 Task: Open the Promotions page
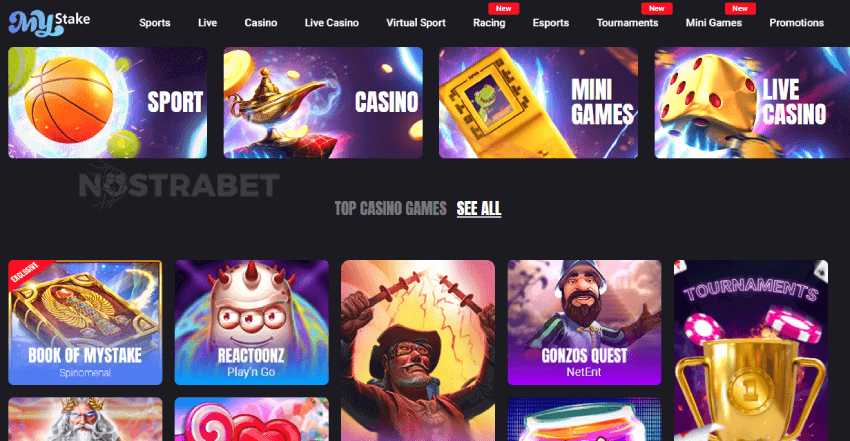(x=796, y=23)
